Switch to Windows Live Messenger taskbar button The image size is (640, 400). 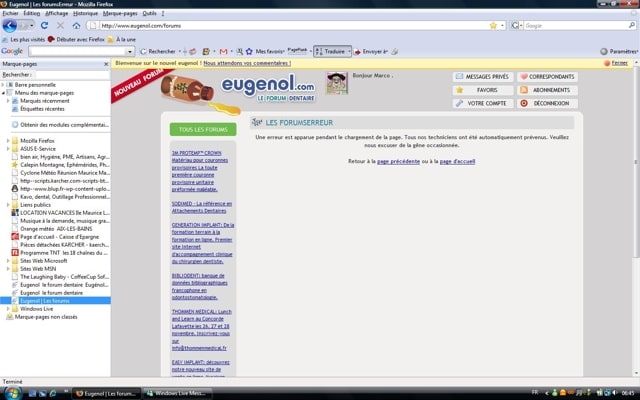point(178,393)
